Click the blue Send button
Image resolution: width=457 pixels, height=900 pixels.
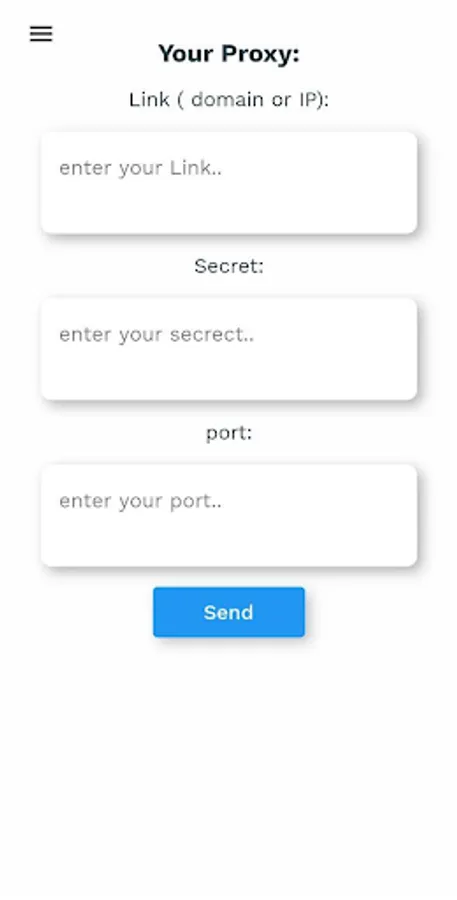coord(228,612)
